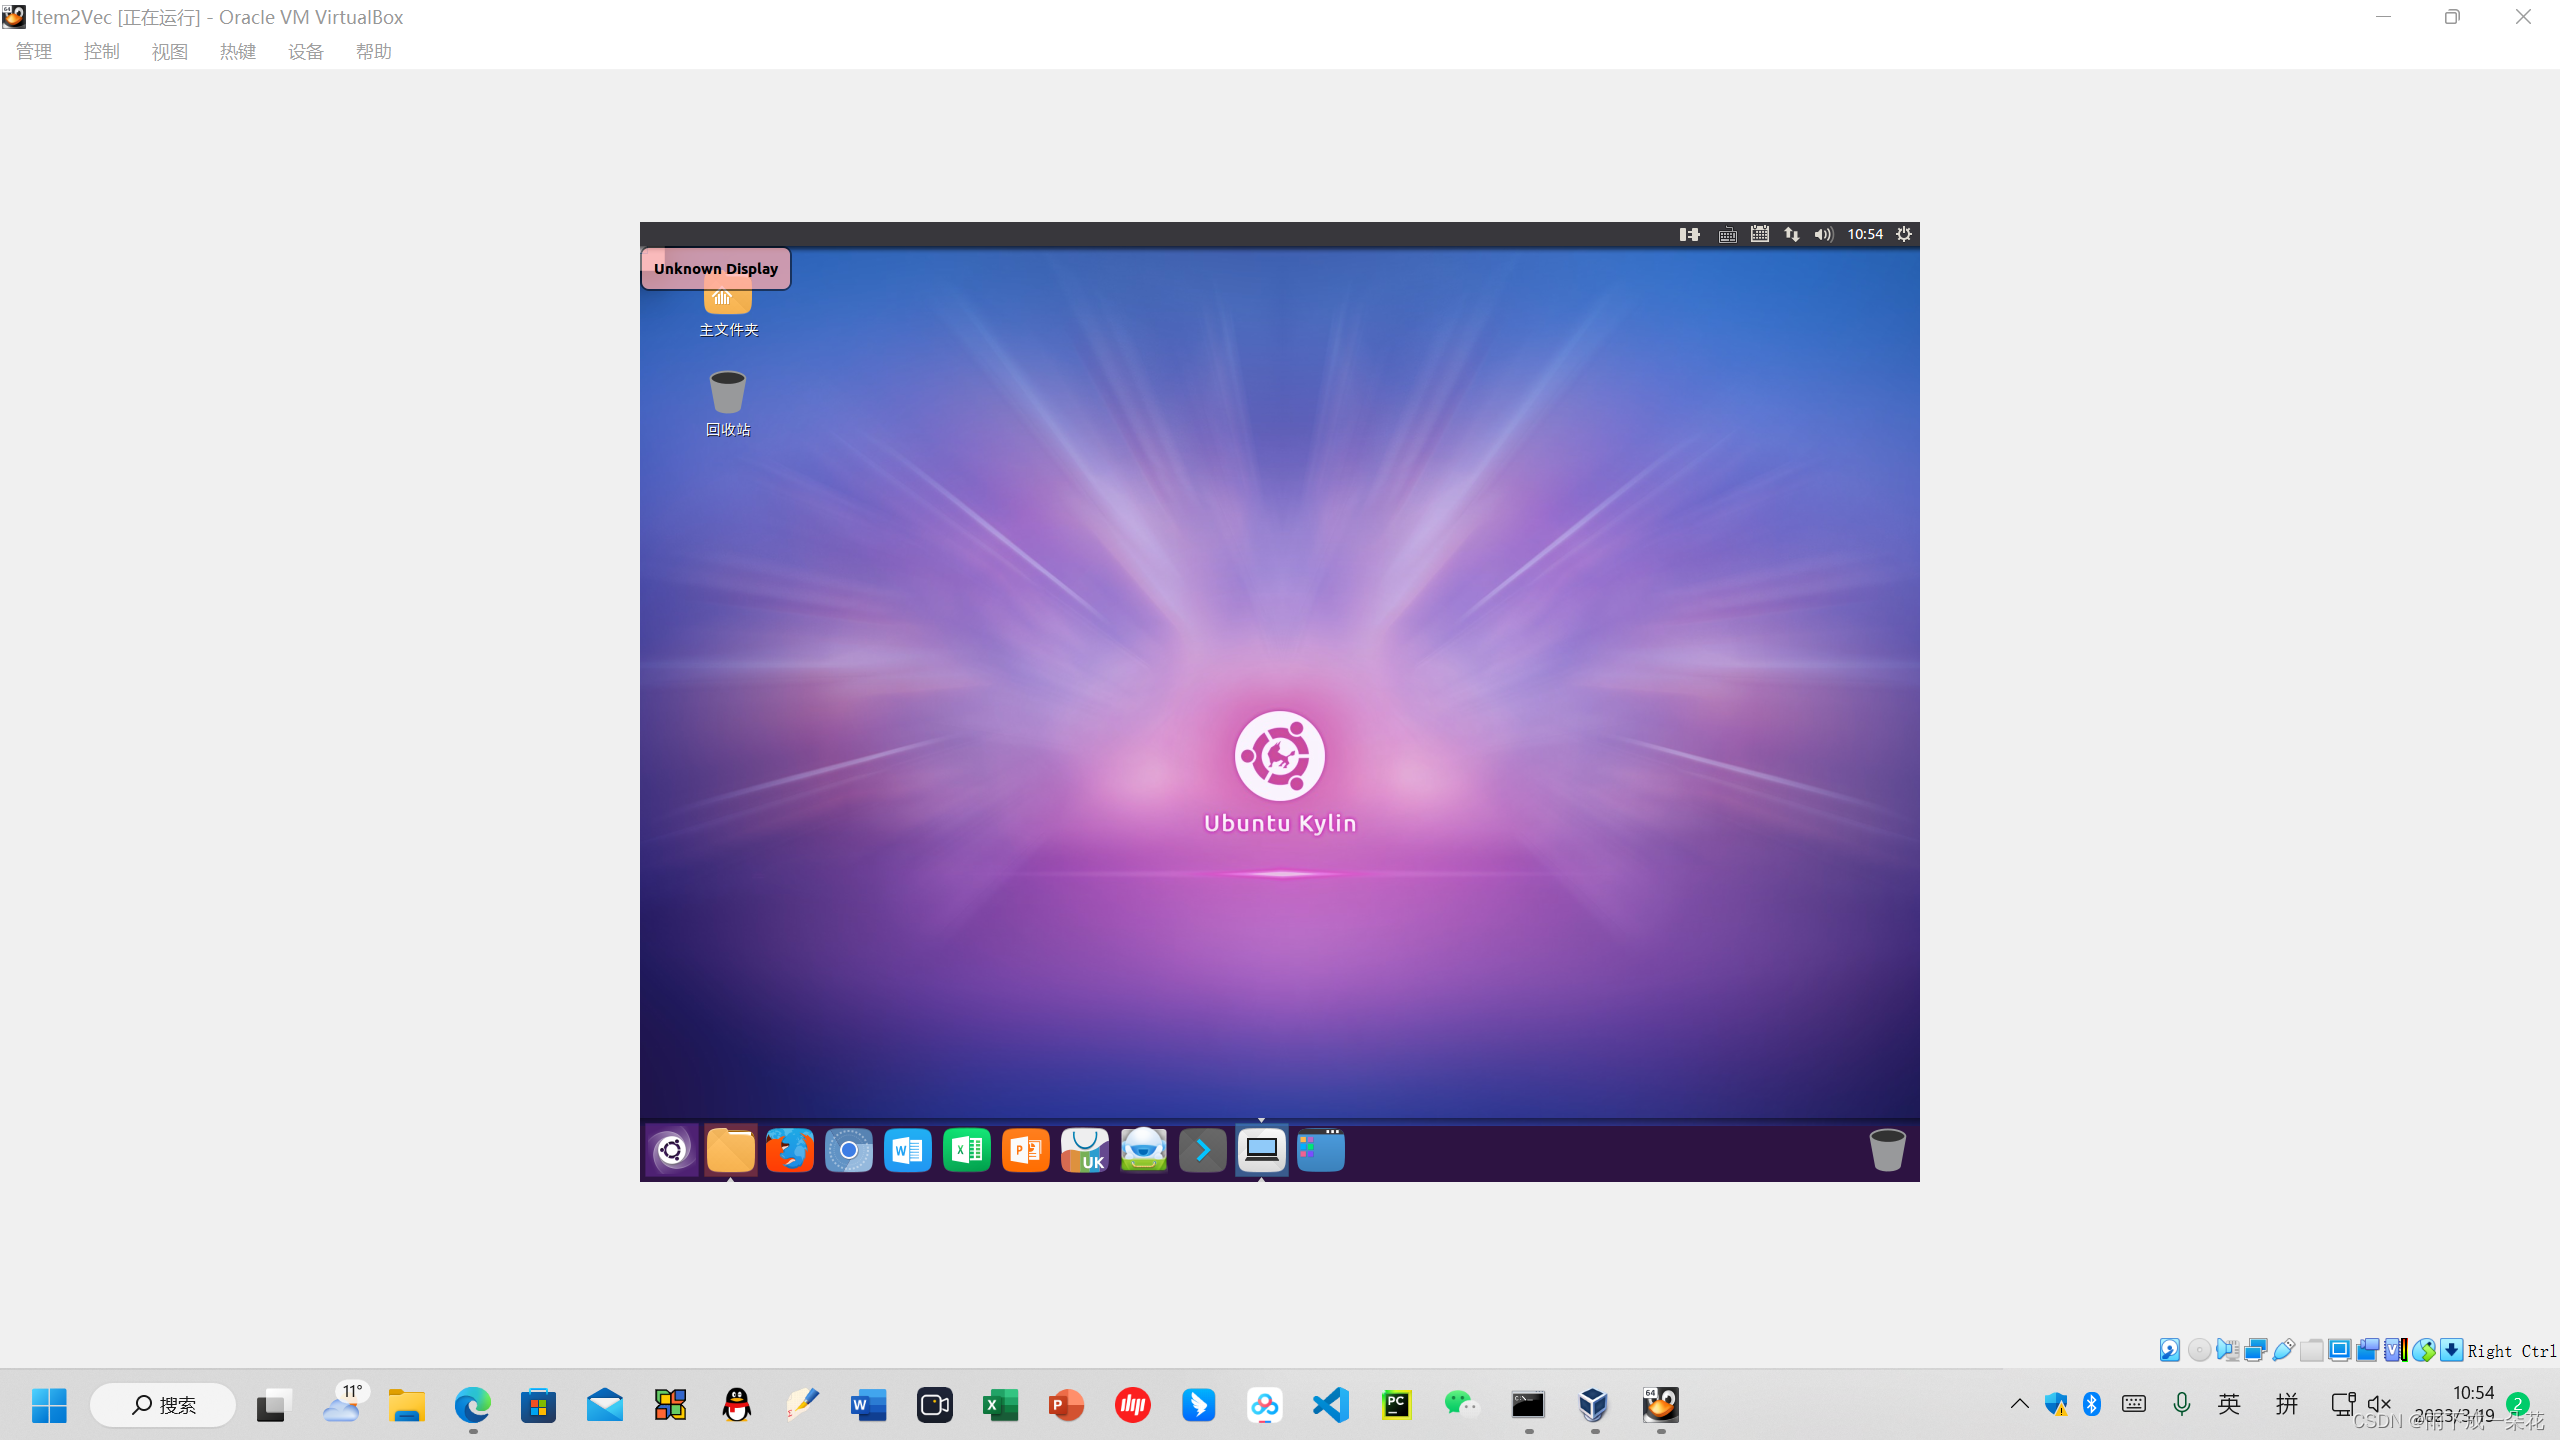Click the VirtualBox network adapters status icon
2560x1440 pixels.
click(2255, 1351)
